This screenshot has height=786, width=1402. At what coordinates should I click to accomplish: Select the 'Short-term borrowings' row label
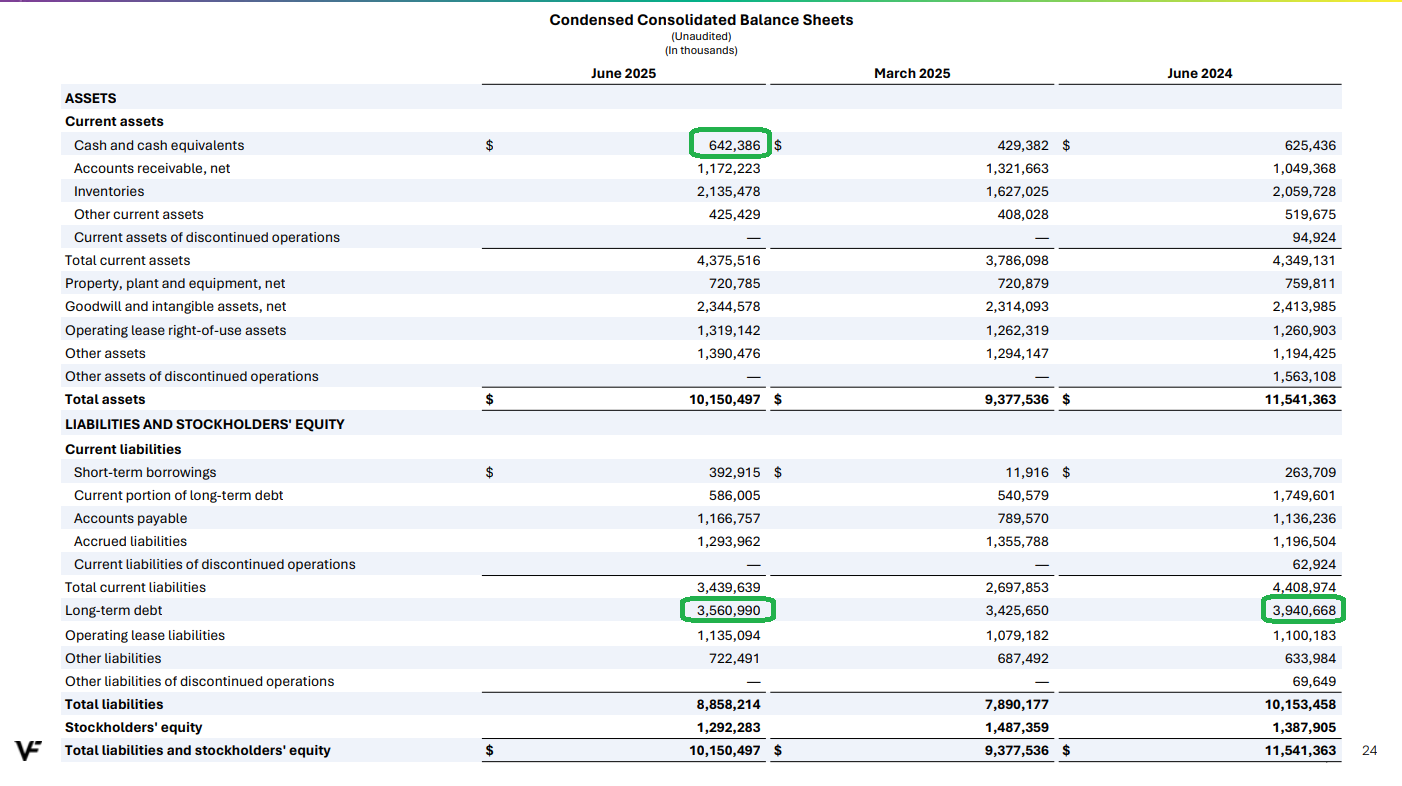[145, 472]
